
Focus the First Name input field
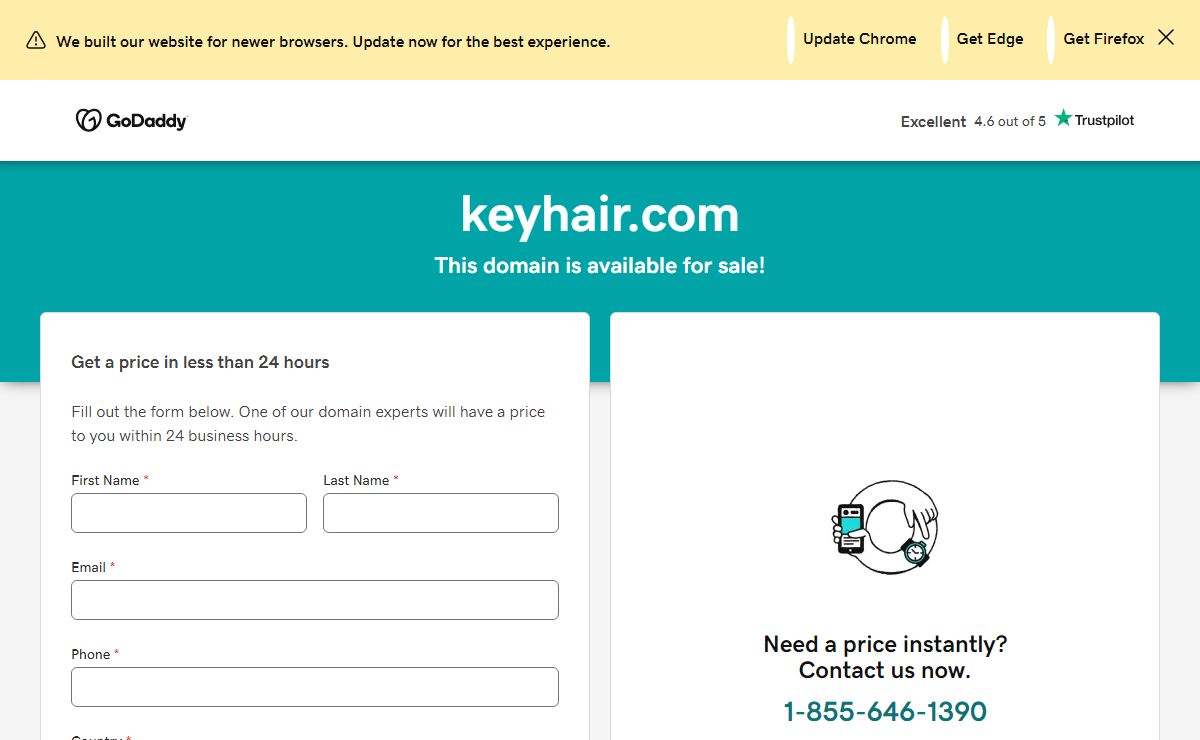pos(189,513)
